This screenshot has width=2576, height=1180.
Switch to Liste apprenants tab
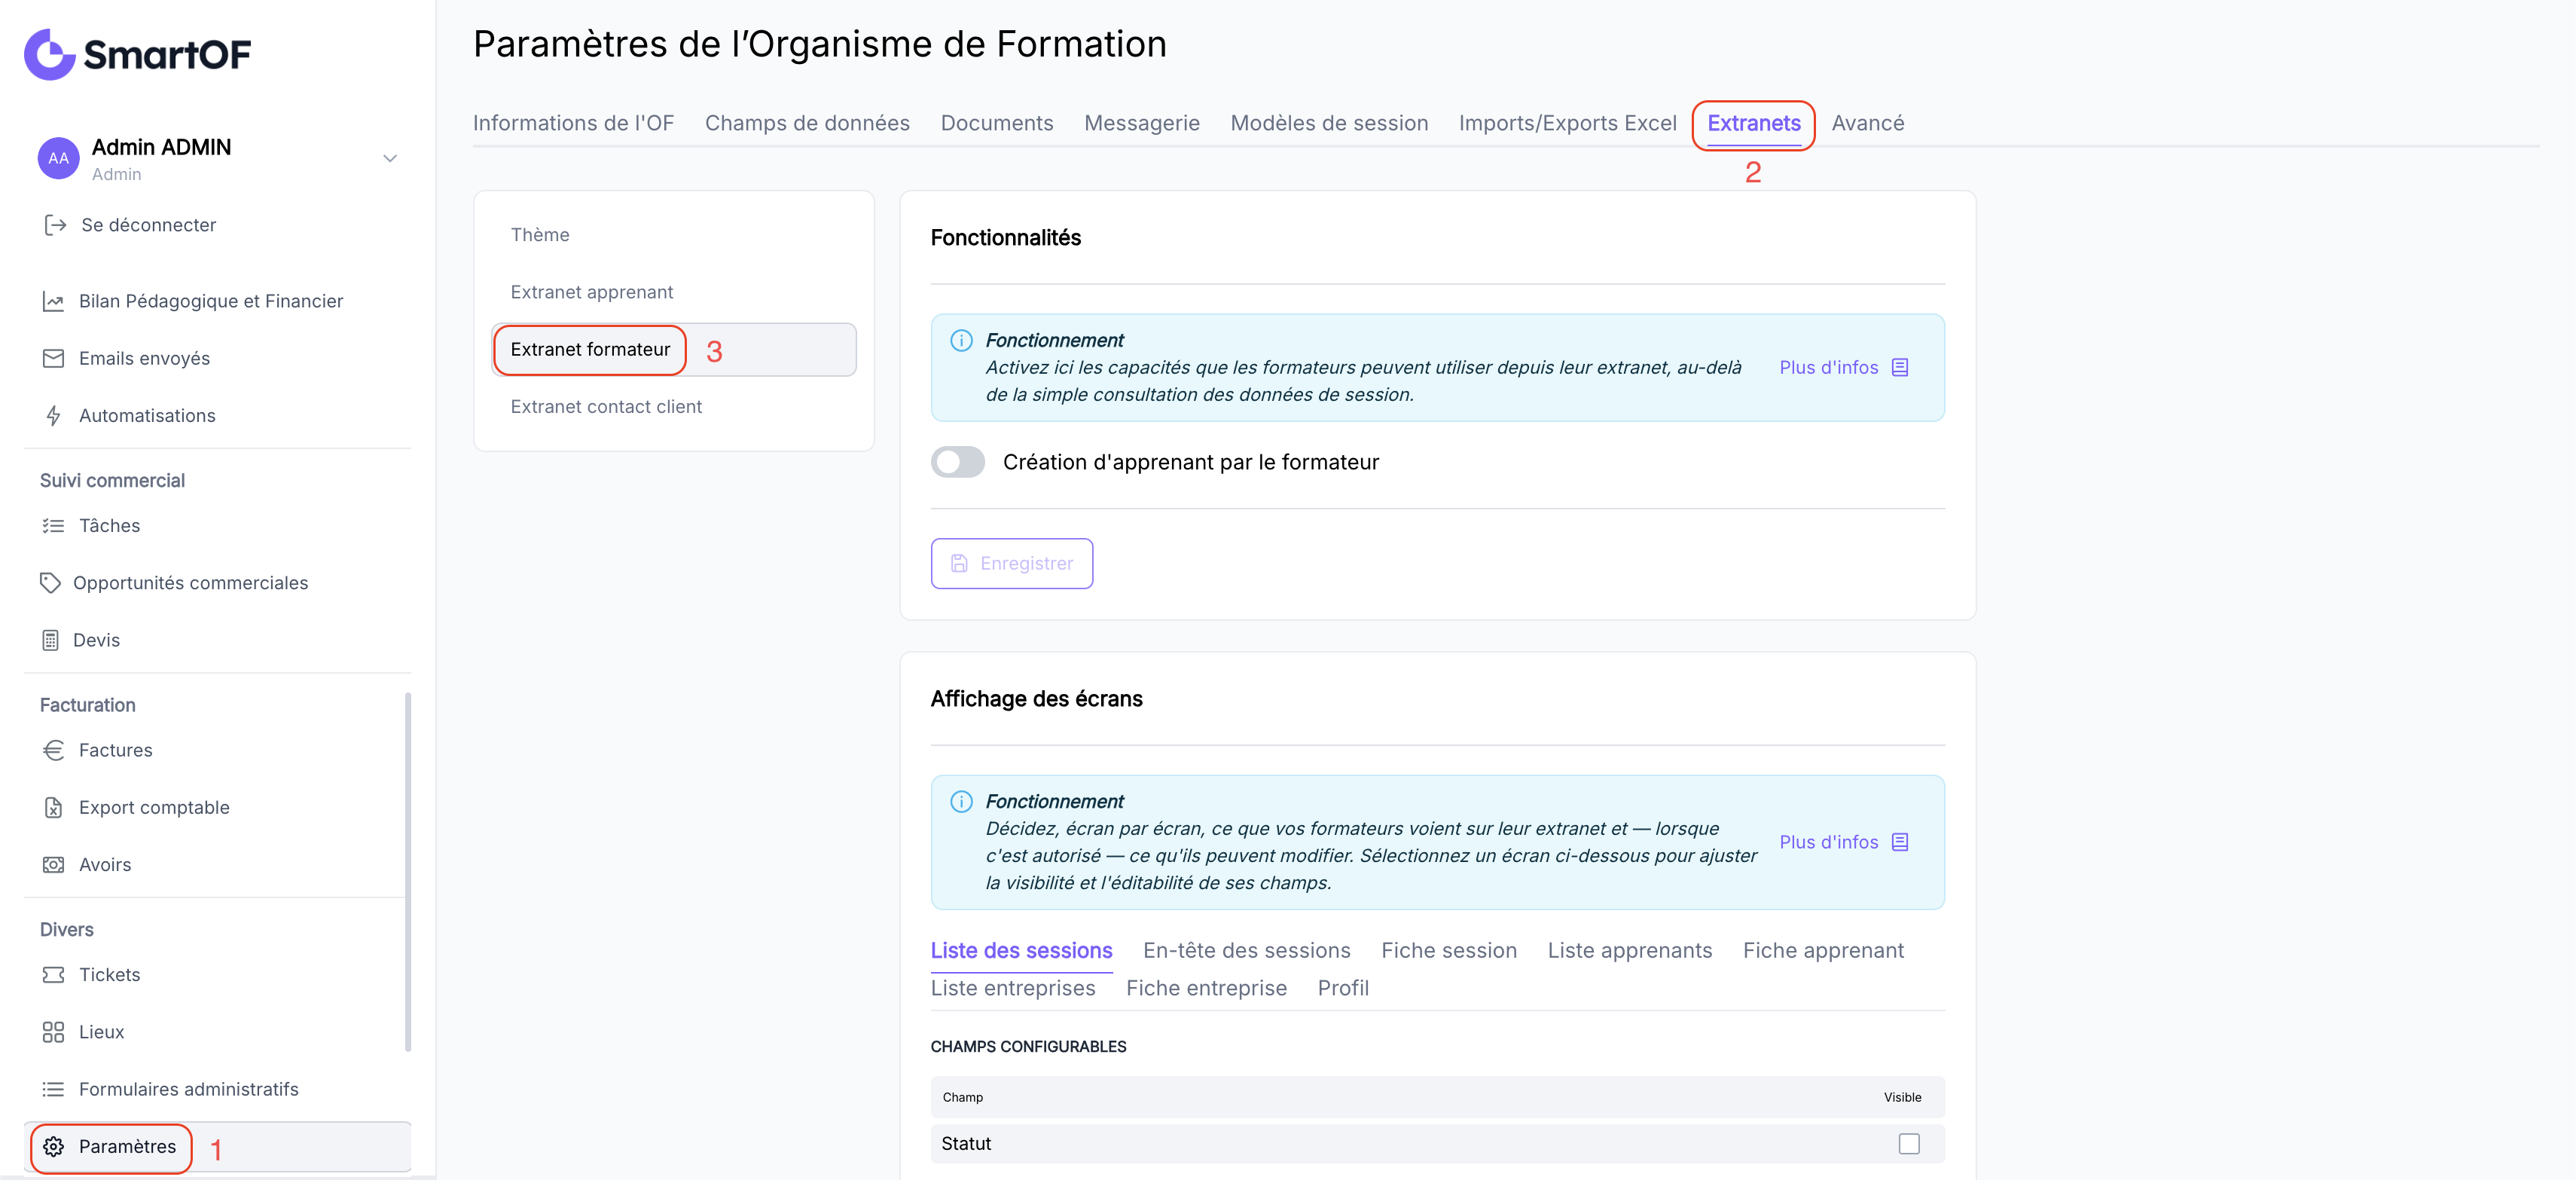pos(1629,951)
